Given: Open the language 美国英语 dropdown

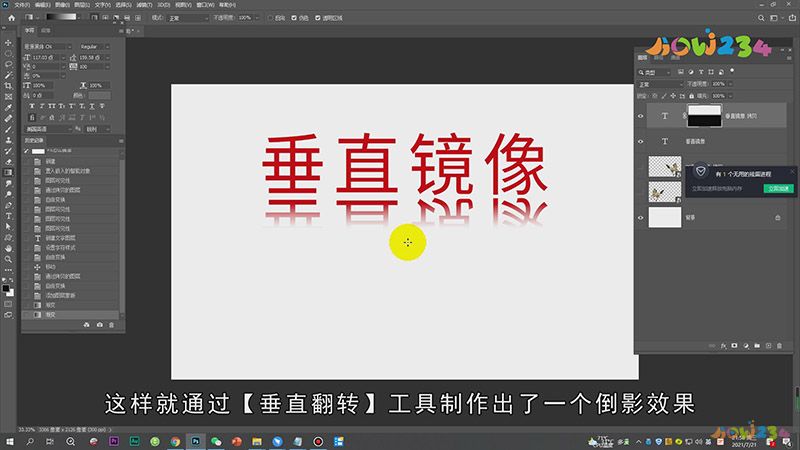Looking at the screenshot, I should (48, 129).
